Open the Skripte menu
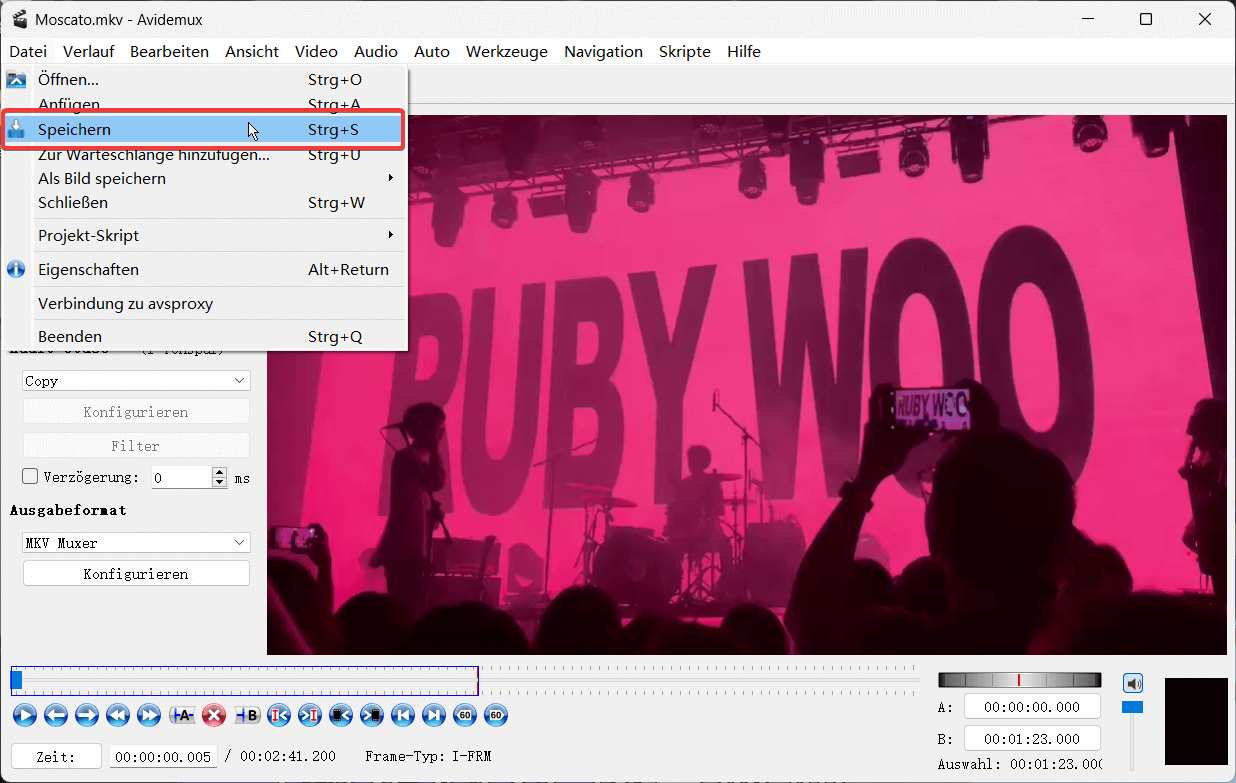 click(685, 51)
